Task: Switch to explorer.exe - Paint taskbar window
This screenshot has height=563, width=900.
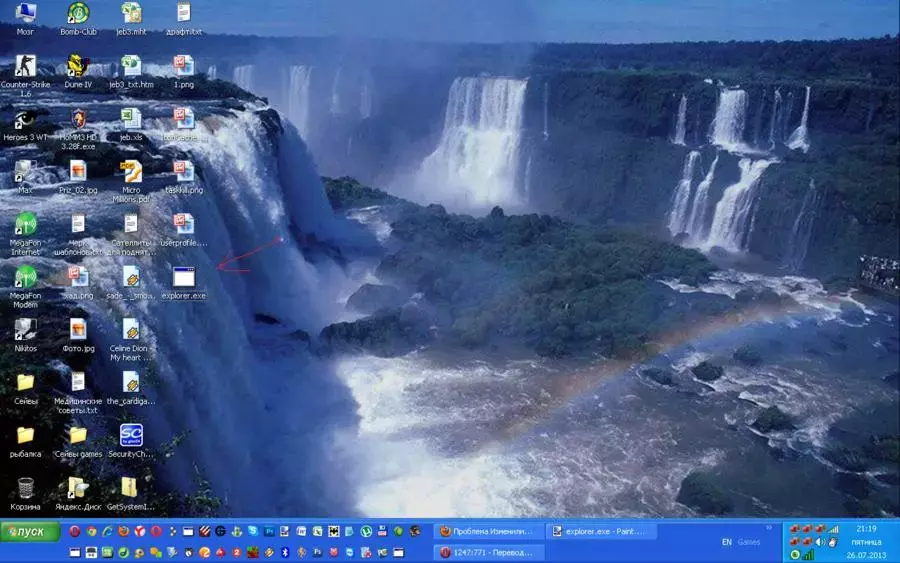Action: click(601, 531)
